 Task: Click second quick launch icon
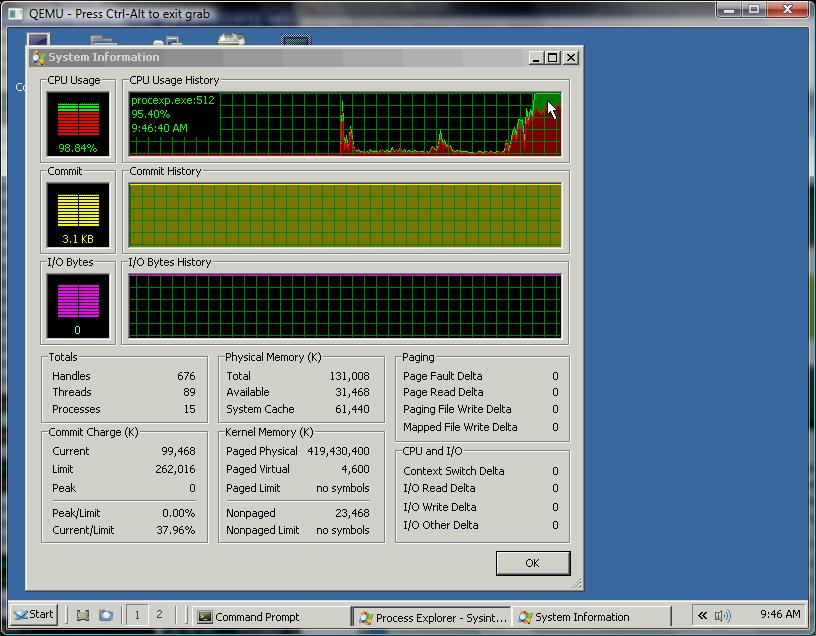[x=106, y=616]
